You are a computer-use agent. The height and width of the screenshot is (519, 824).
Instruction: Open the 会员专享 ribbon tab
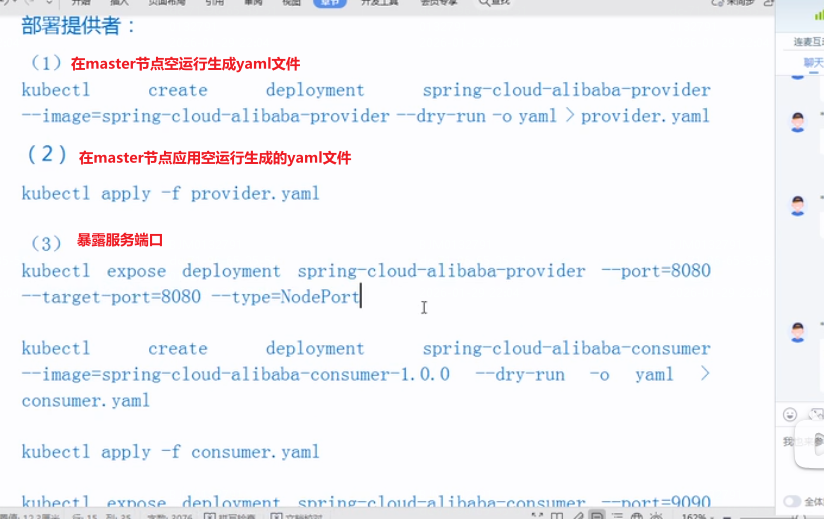coord(439,3)
